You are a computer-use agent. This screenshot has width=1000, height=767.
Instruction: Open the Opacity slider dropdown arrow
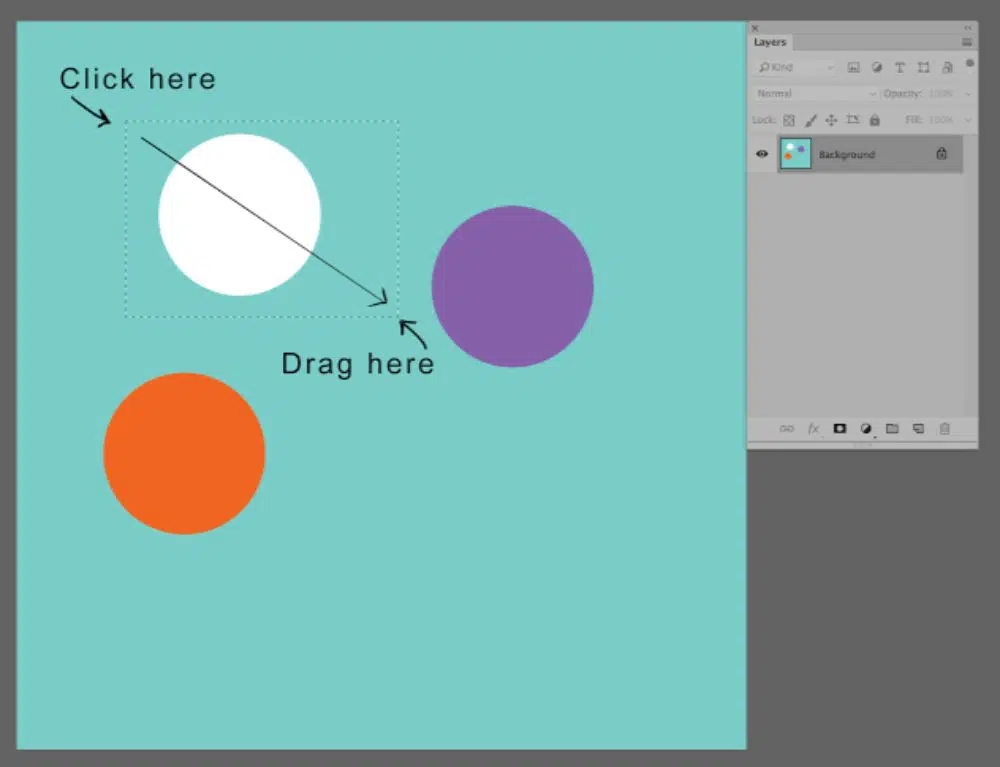pyautogui.click(x=968, y=94)
